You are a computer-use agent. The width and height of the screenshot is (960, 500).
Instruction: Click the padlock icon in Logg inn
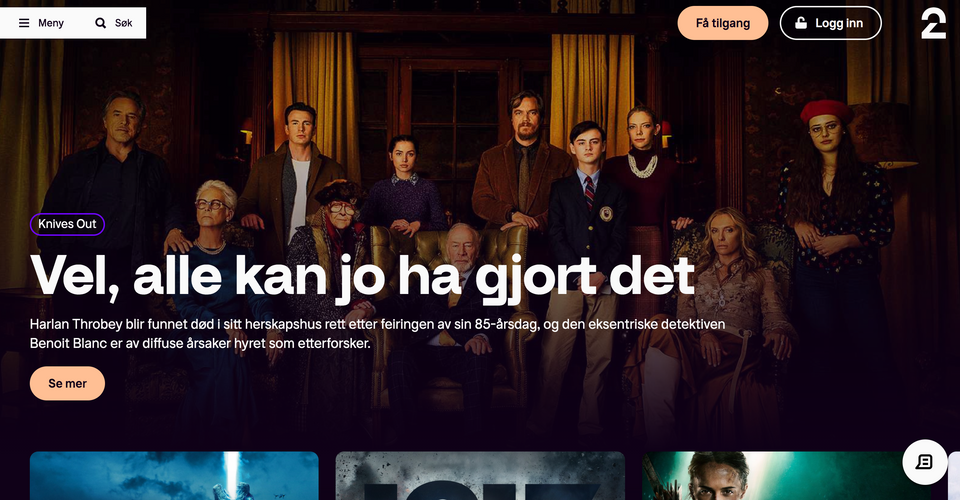801,23
